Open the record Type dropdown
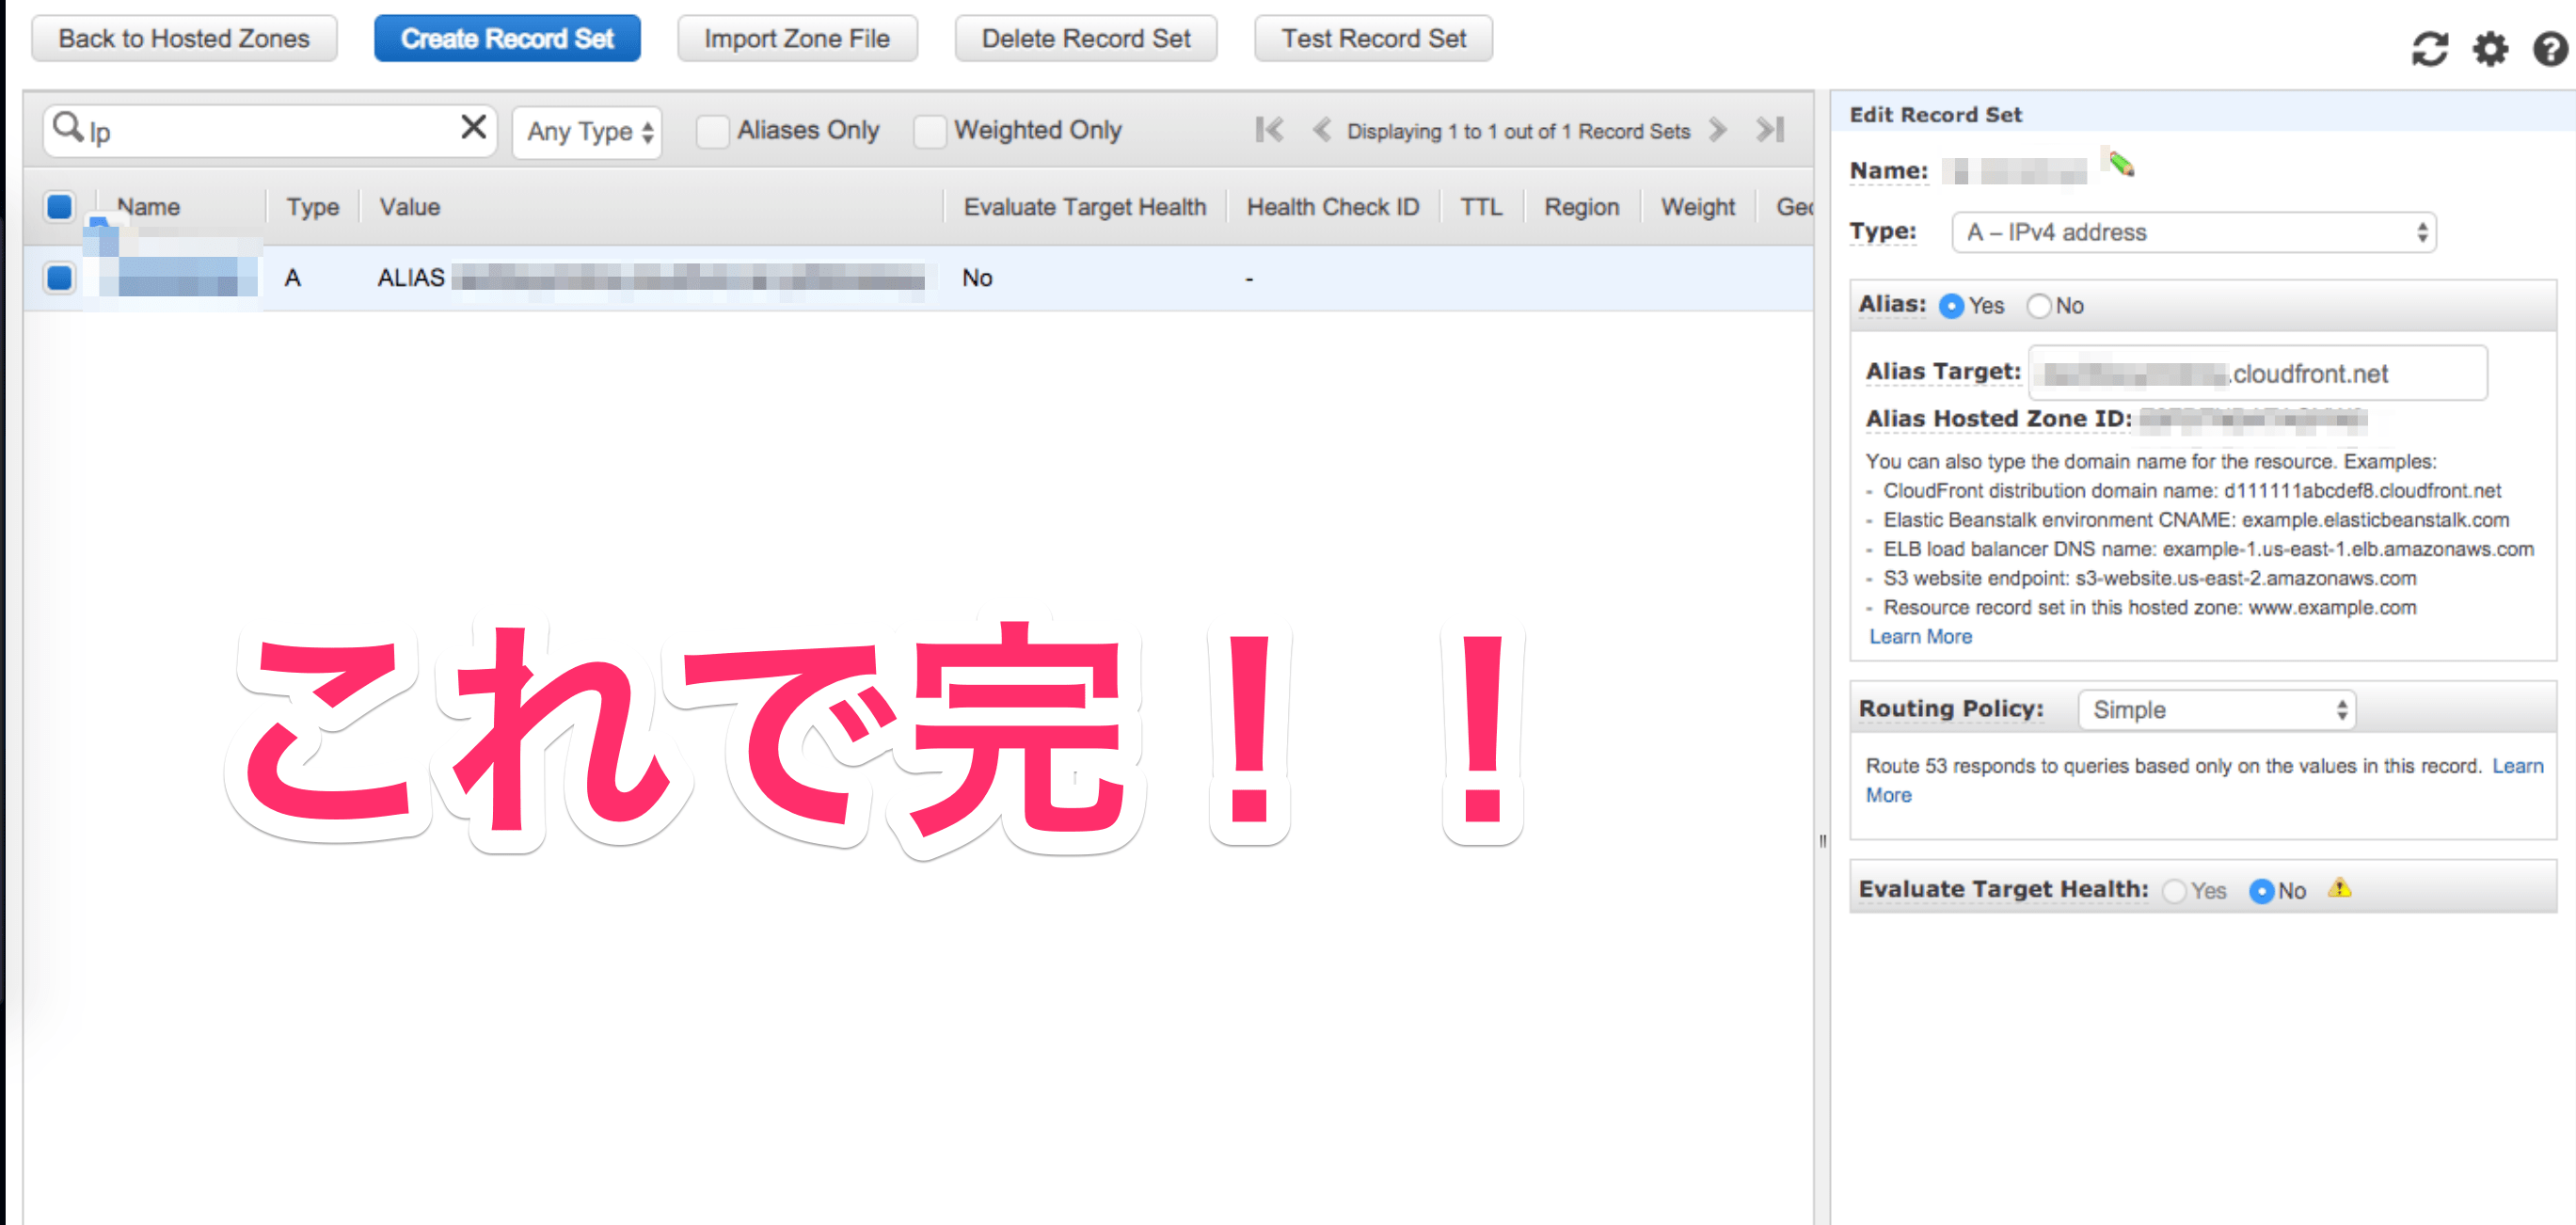The image size is (2576, 1225). click(2194, 233)
